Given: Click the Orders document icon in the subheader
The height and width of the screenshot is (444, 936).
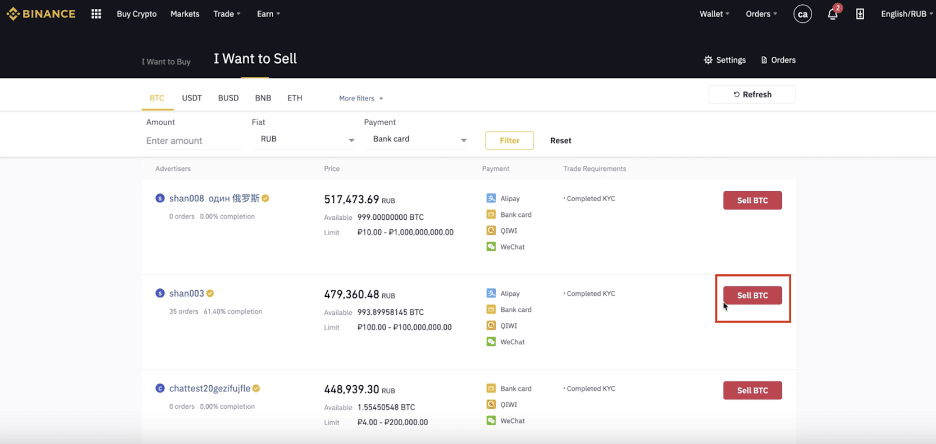Looking at the screenshot, I should [764, 60].
